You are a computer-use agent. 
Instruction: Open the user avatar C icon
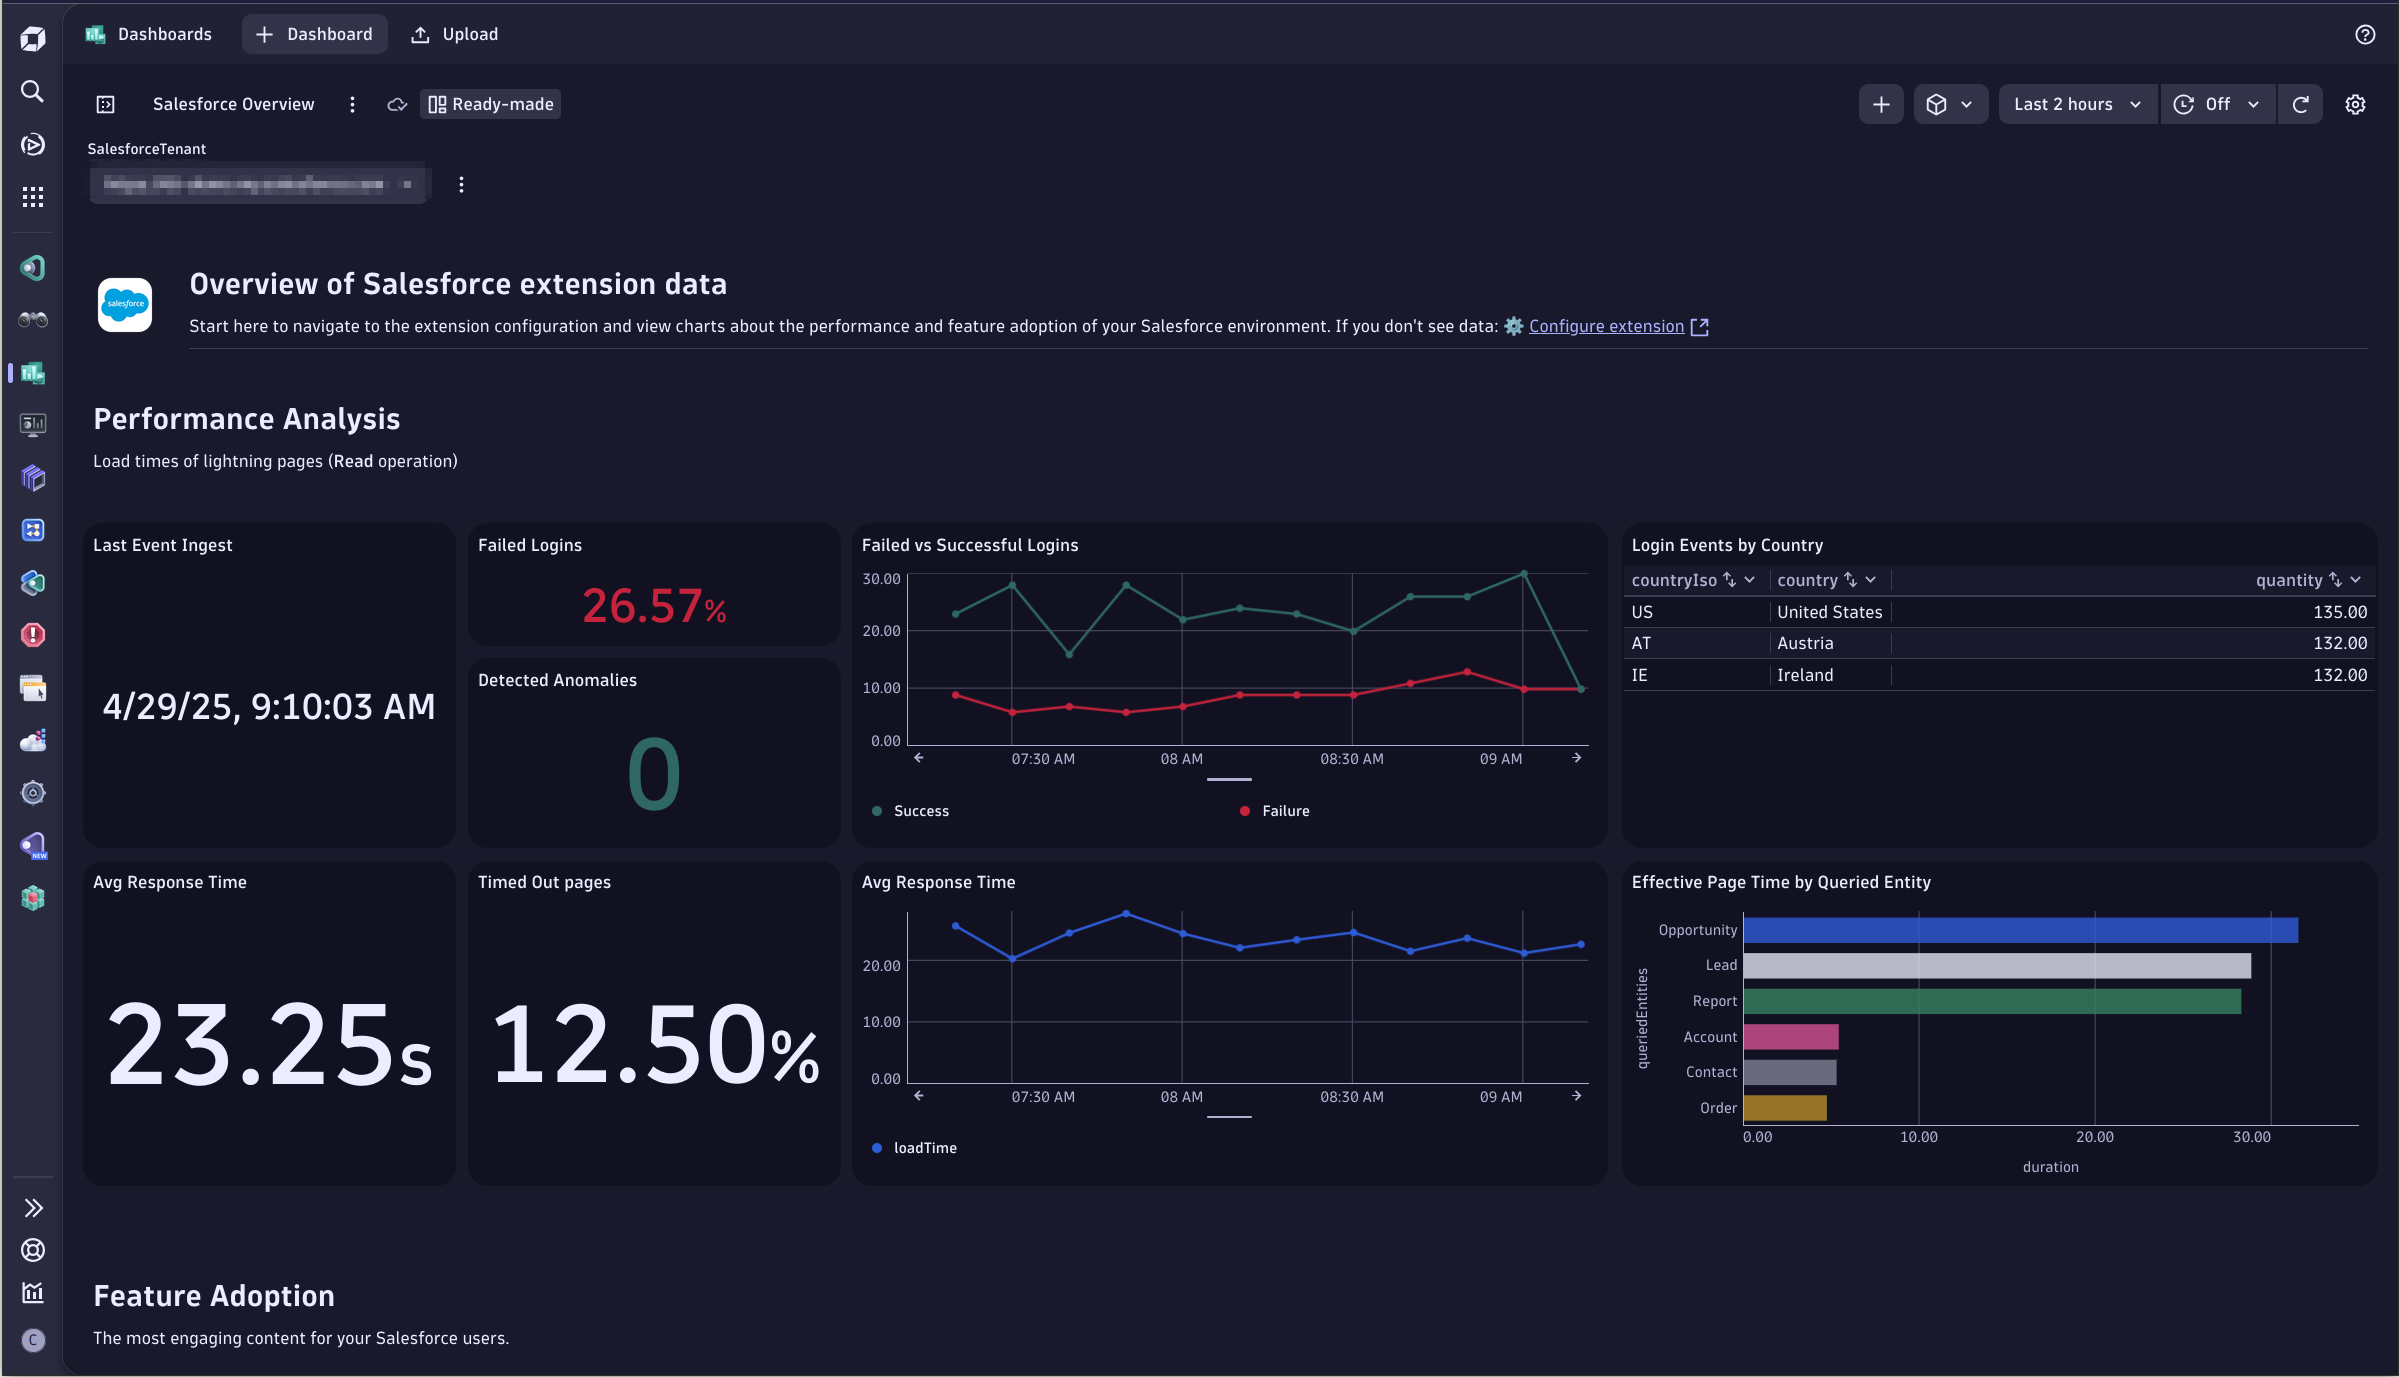tap(32, 1340)
